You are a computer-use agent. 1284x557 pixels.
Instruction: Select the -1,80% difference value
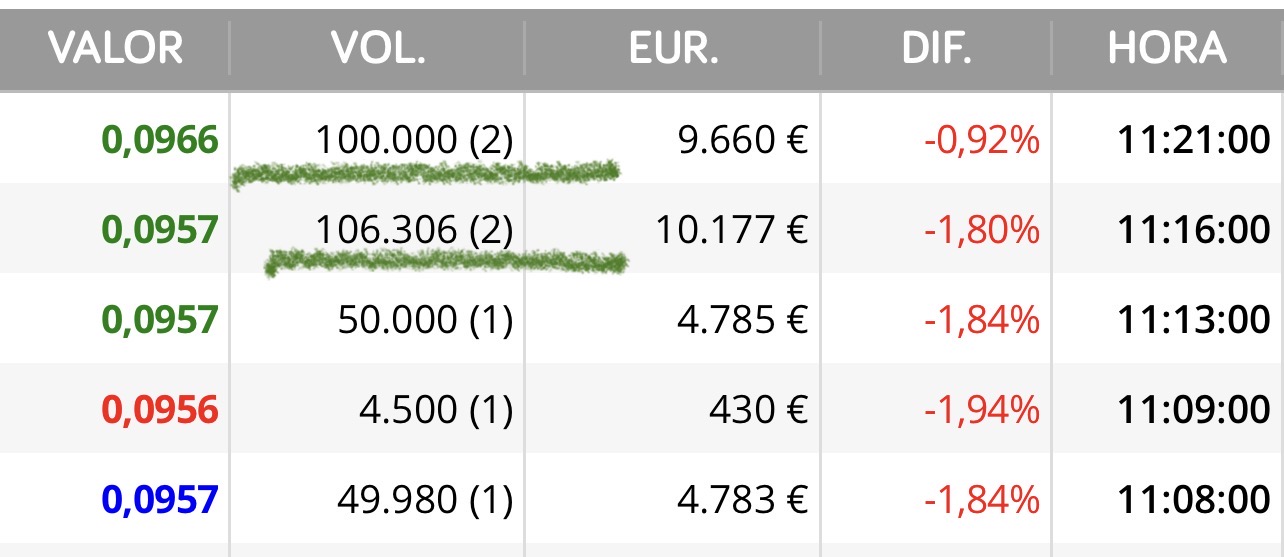982,230
